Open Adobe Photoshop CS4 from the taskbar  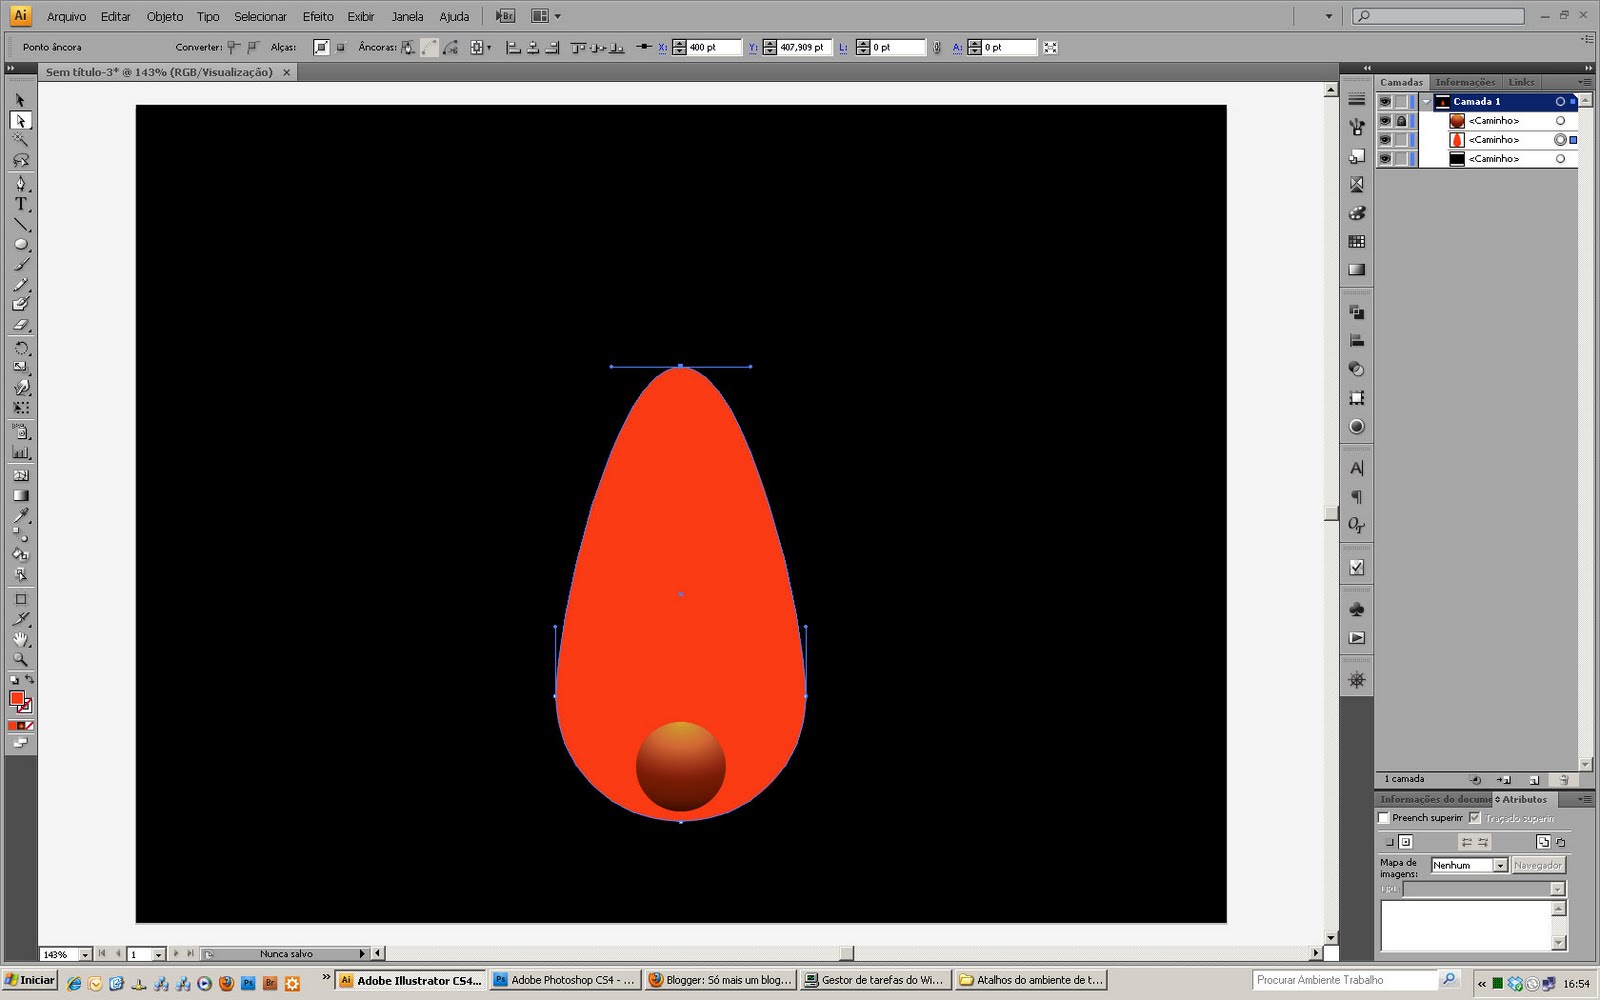[563, 980]
